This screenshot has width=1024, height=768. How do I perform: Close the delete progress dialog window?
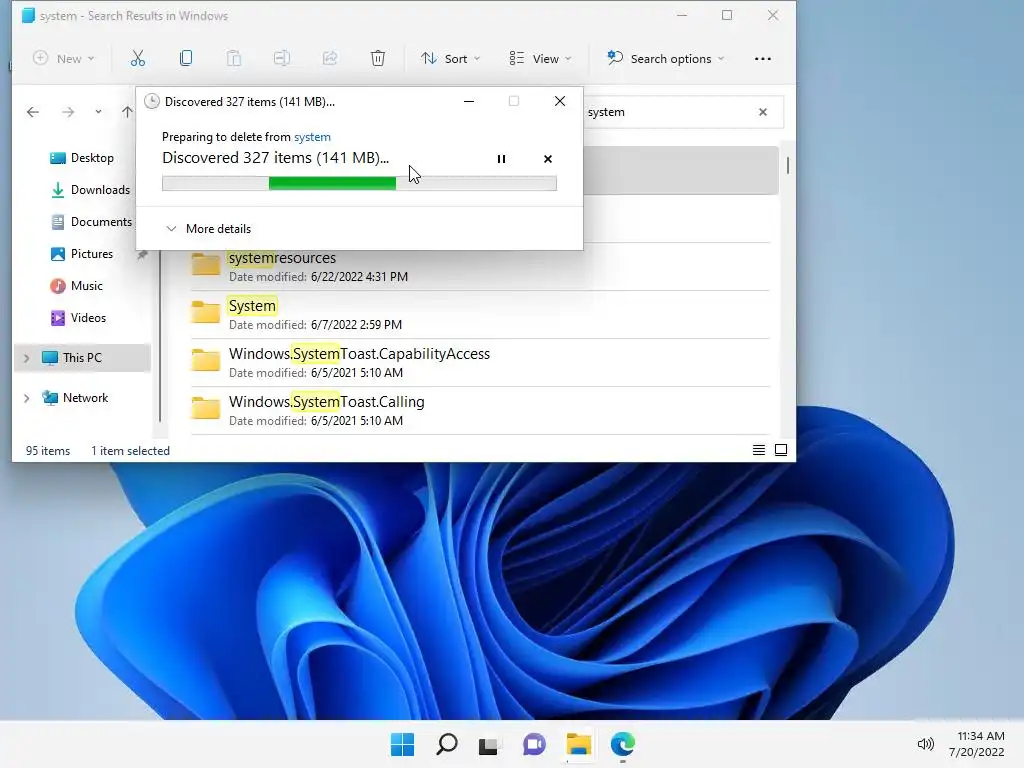pyautogui.click(x=560, y=101)
